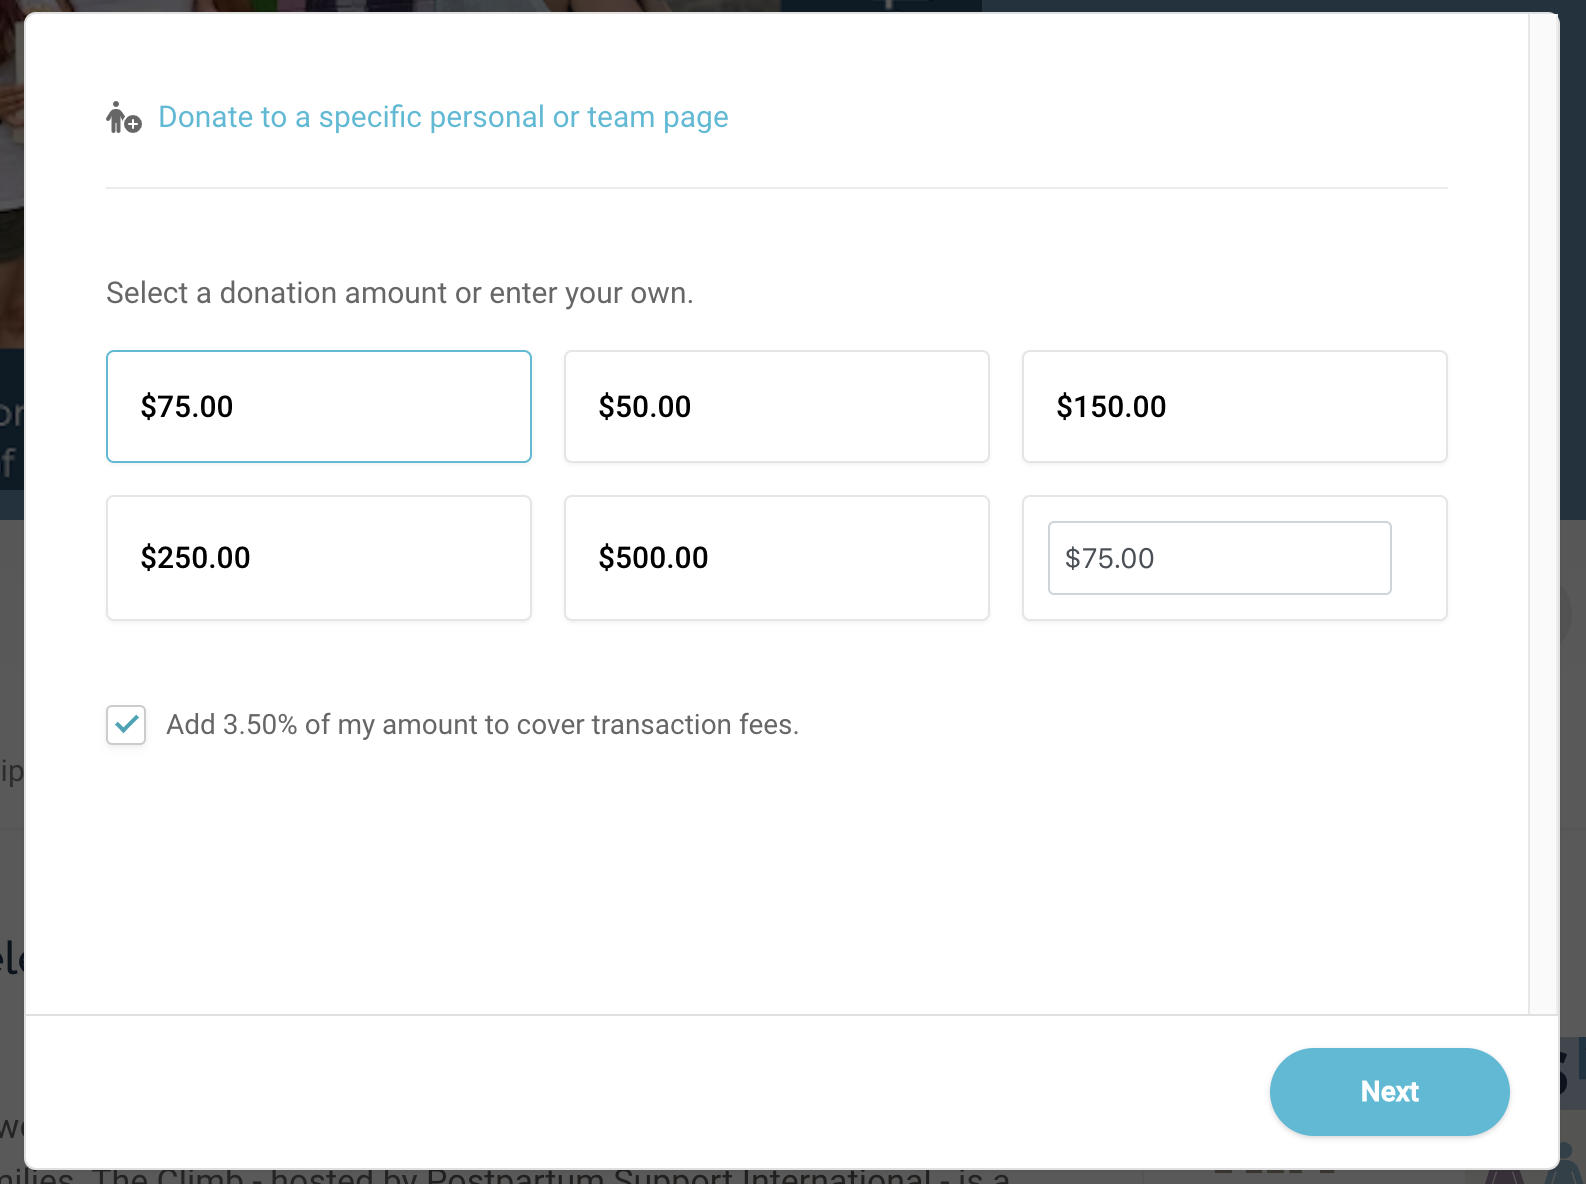
Task: Select the $250.00 donation tile
Action: pos(318,558)
